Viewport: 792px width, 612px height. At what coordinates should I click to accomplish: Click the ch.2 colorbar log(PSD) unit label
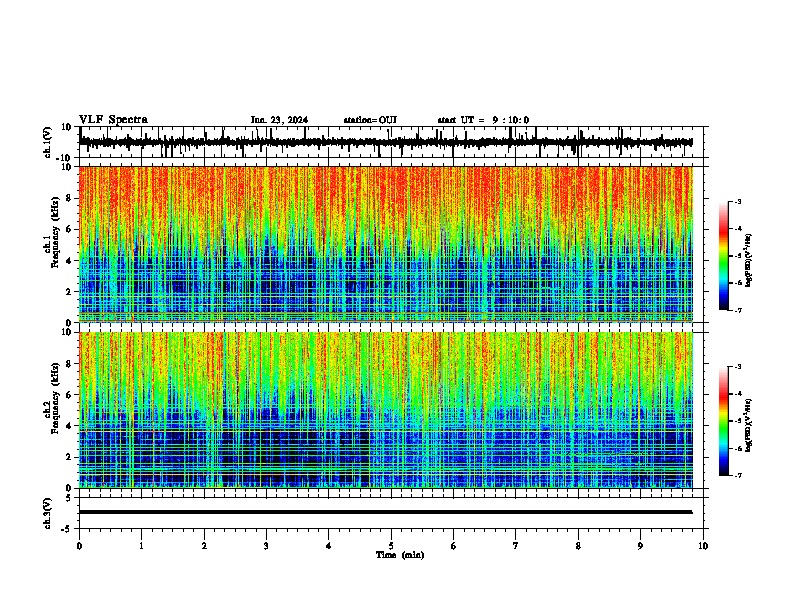point(749,425)
